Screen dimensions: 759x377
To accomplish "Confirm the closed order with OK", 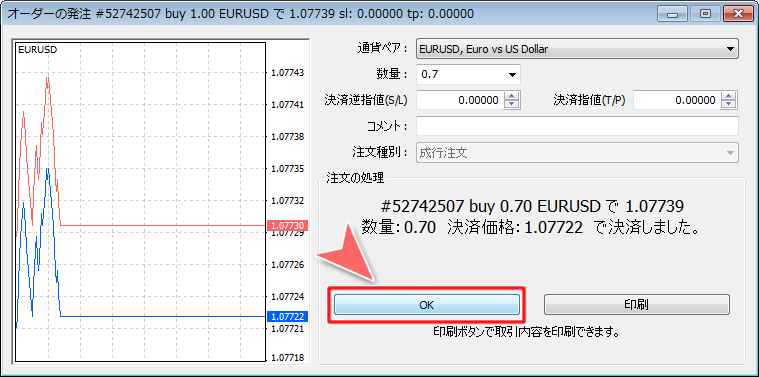I will [x=426, y=305].
